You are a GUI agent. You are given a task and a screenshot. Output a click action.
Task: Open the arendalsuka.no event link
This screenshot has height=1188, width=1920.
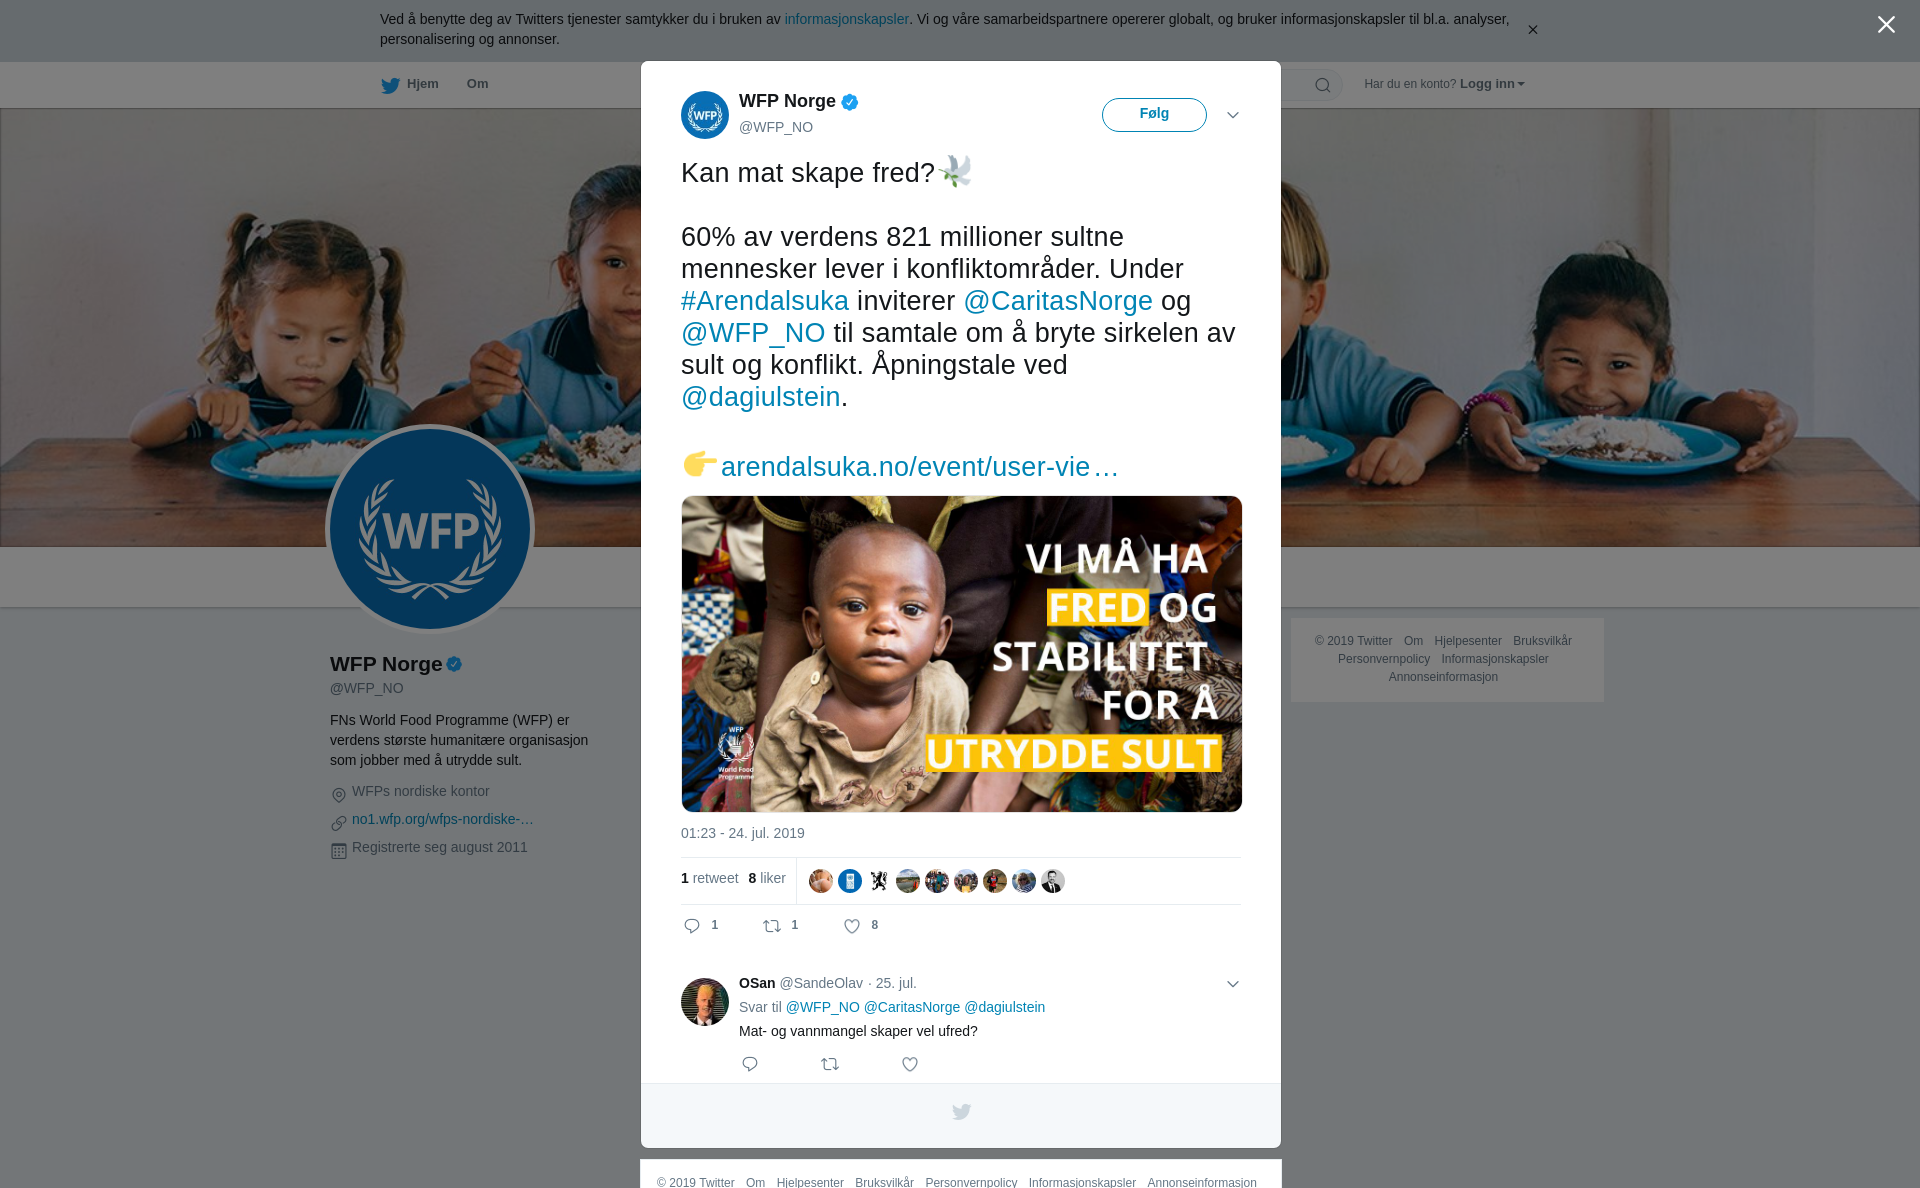(919, 467)
